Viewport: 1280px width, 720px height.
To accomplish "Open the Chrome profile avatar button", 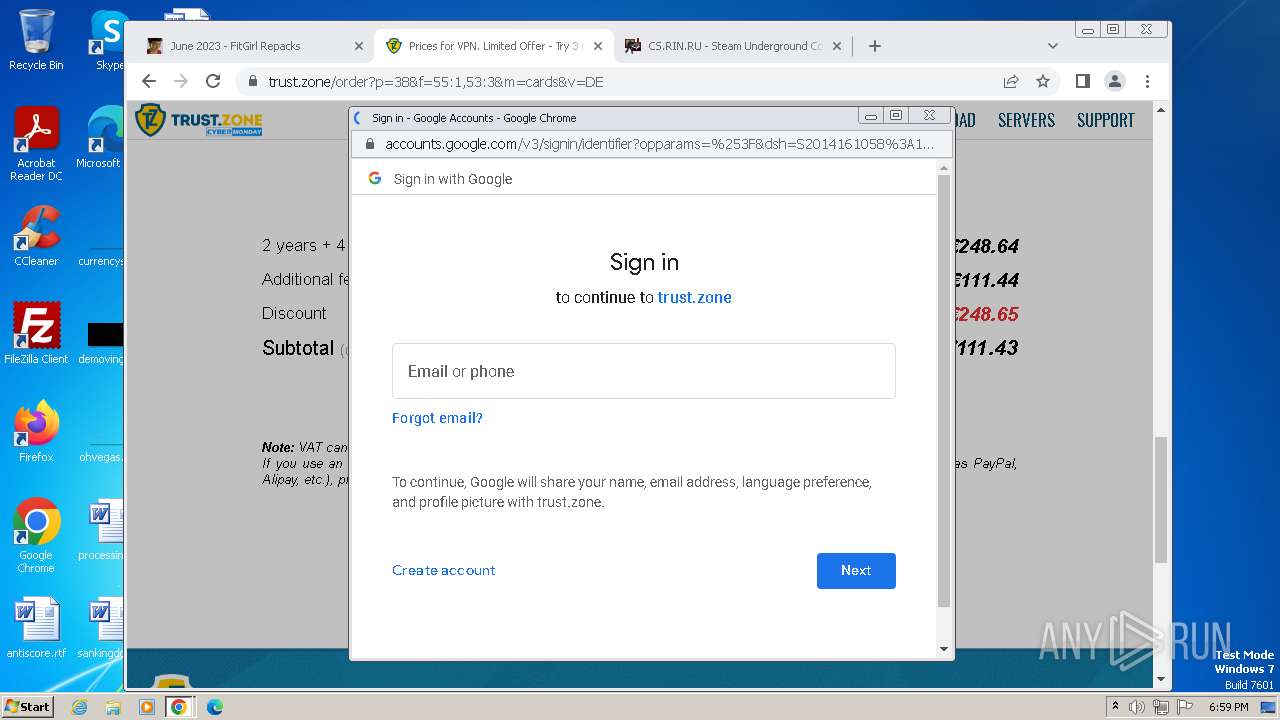I will pos(1115,81).
